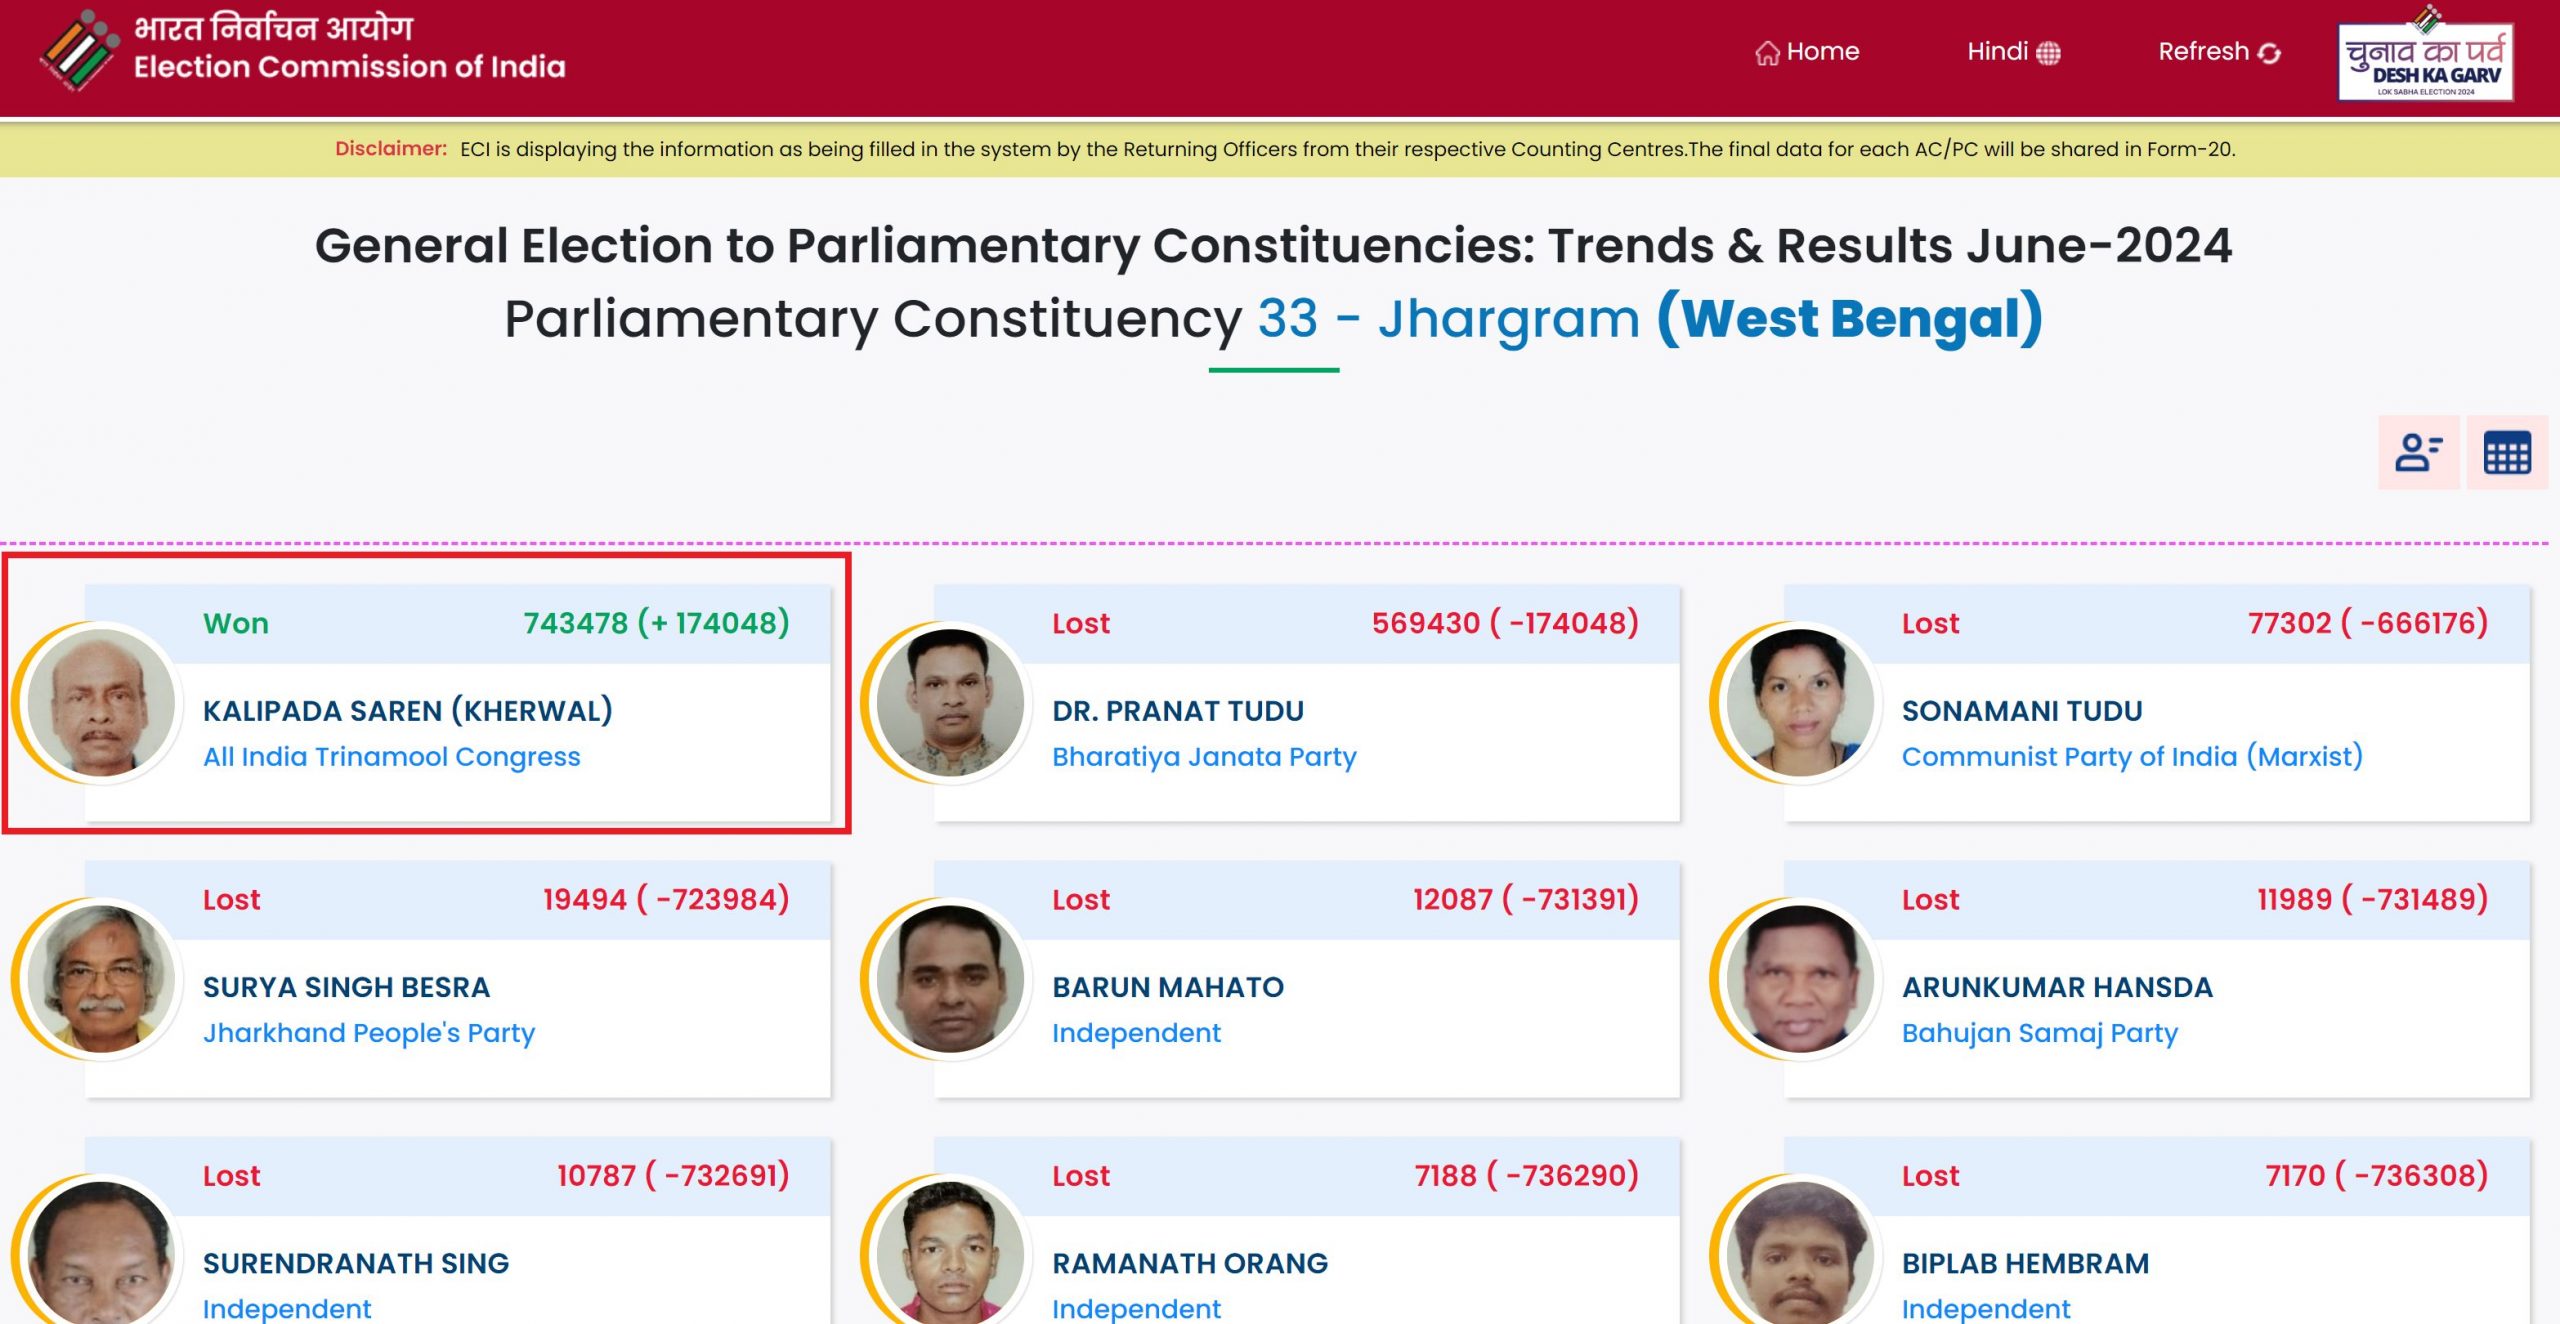Click vote count 11989 ( -731489)
2560x1324 pixels.
click(2373, 899)
